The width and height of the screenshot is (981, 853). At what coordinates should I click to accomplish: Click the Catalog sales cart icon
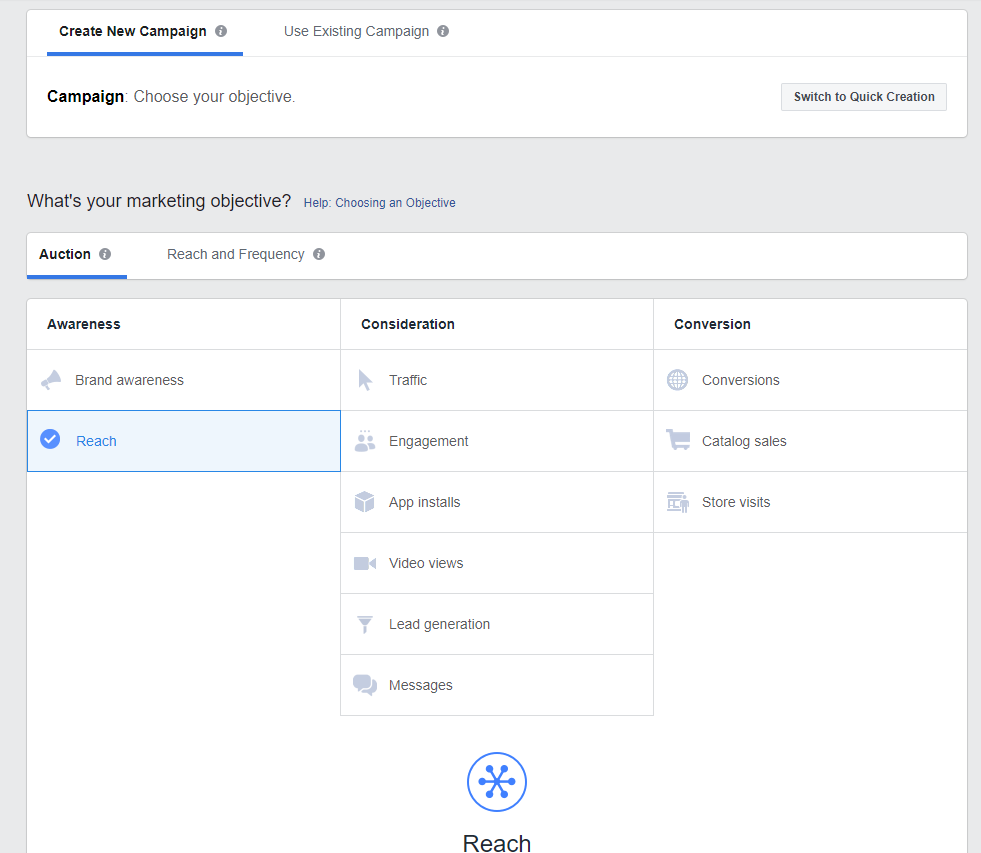click(678, 441)
